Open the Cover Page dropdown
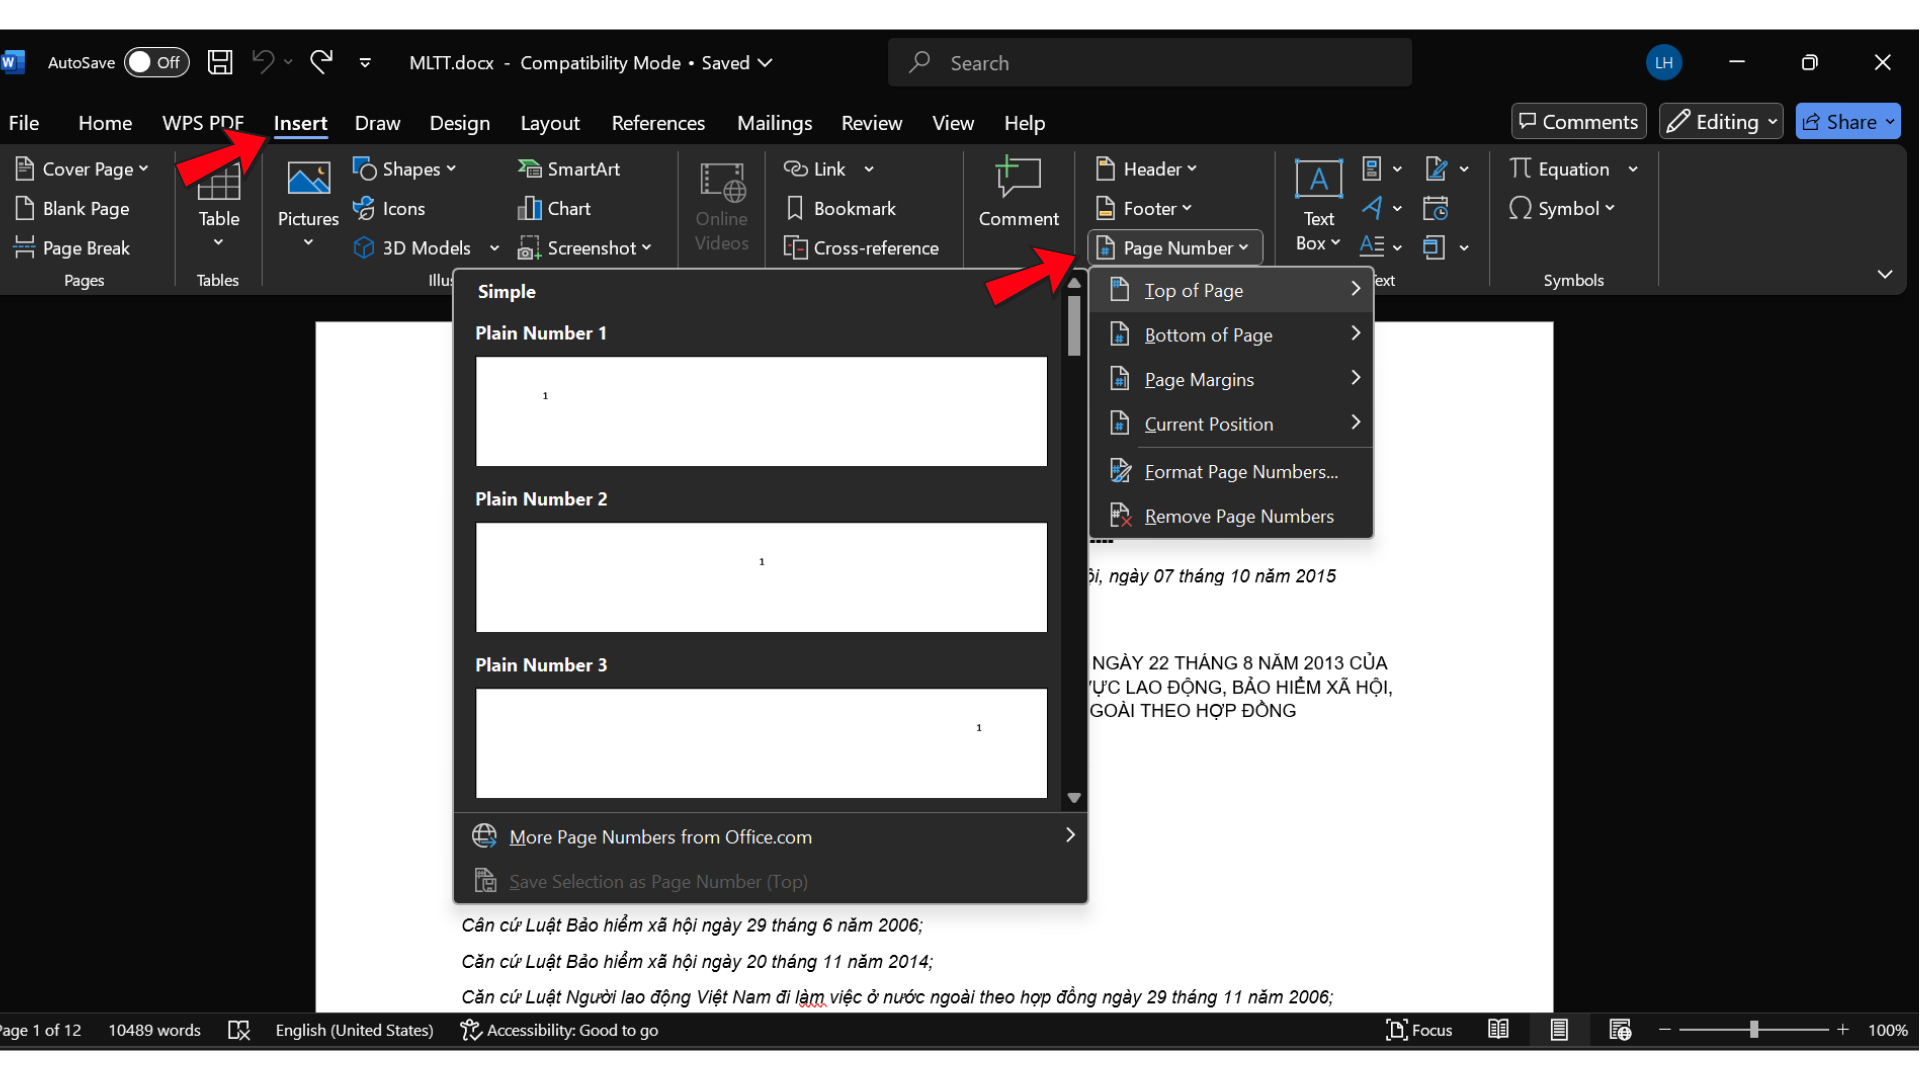Viewport: 1920px width, 1080px height. (x=82, y=169)
